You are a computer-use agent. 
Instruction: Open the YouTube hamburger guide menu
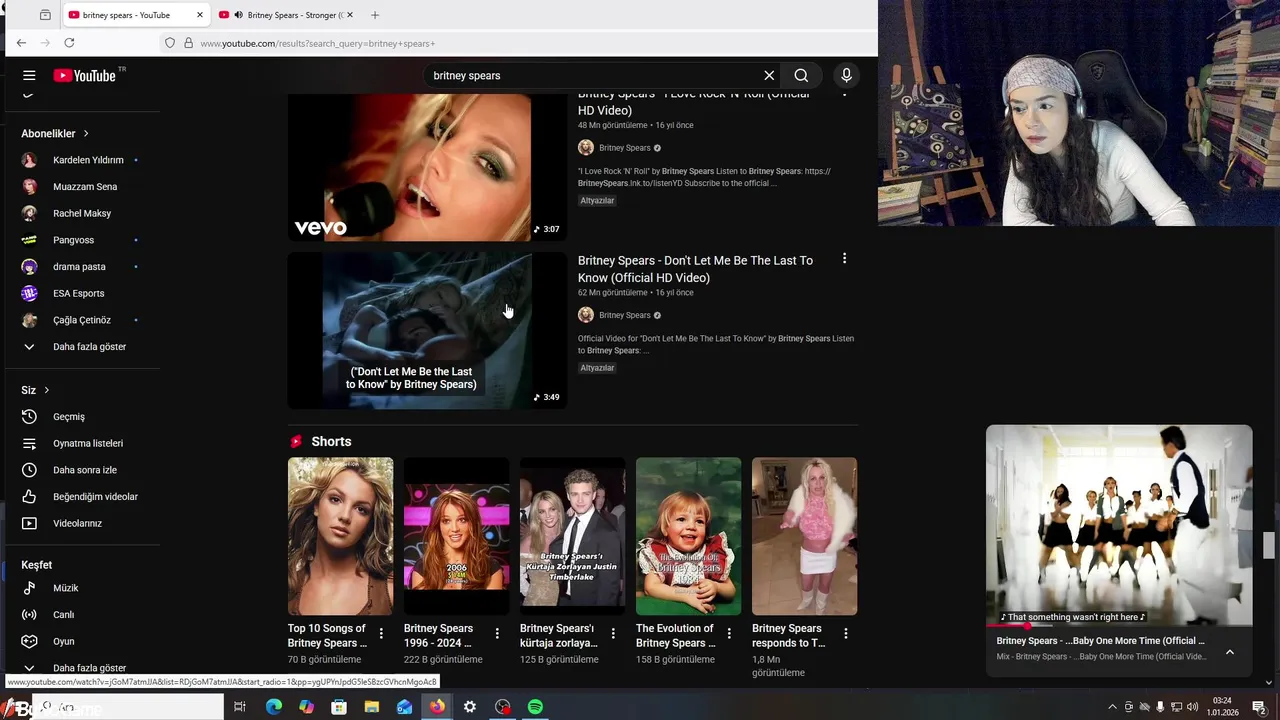click(x=29, y=75)
